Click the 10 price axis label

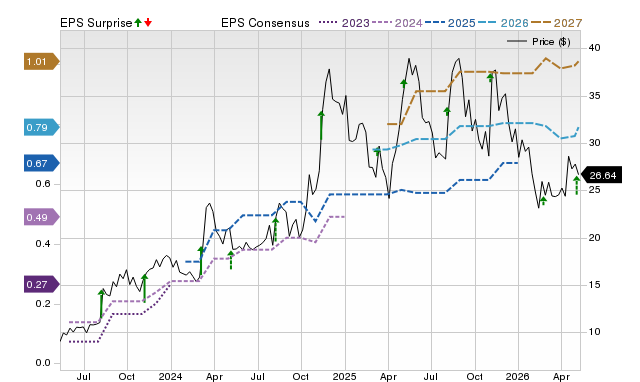point(594,332)
